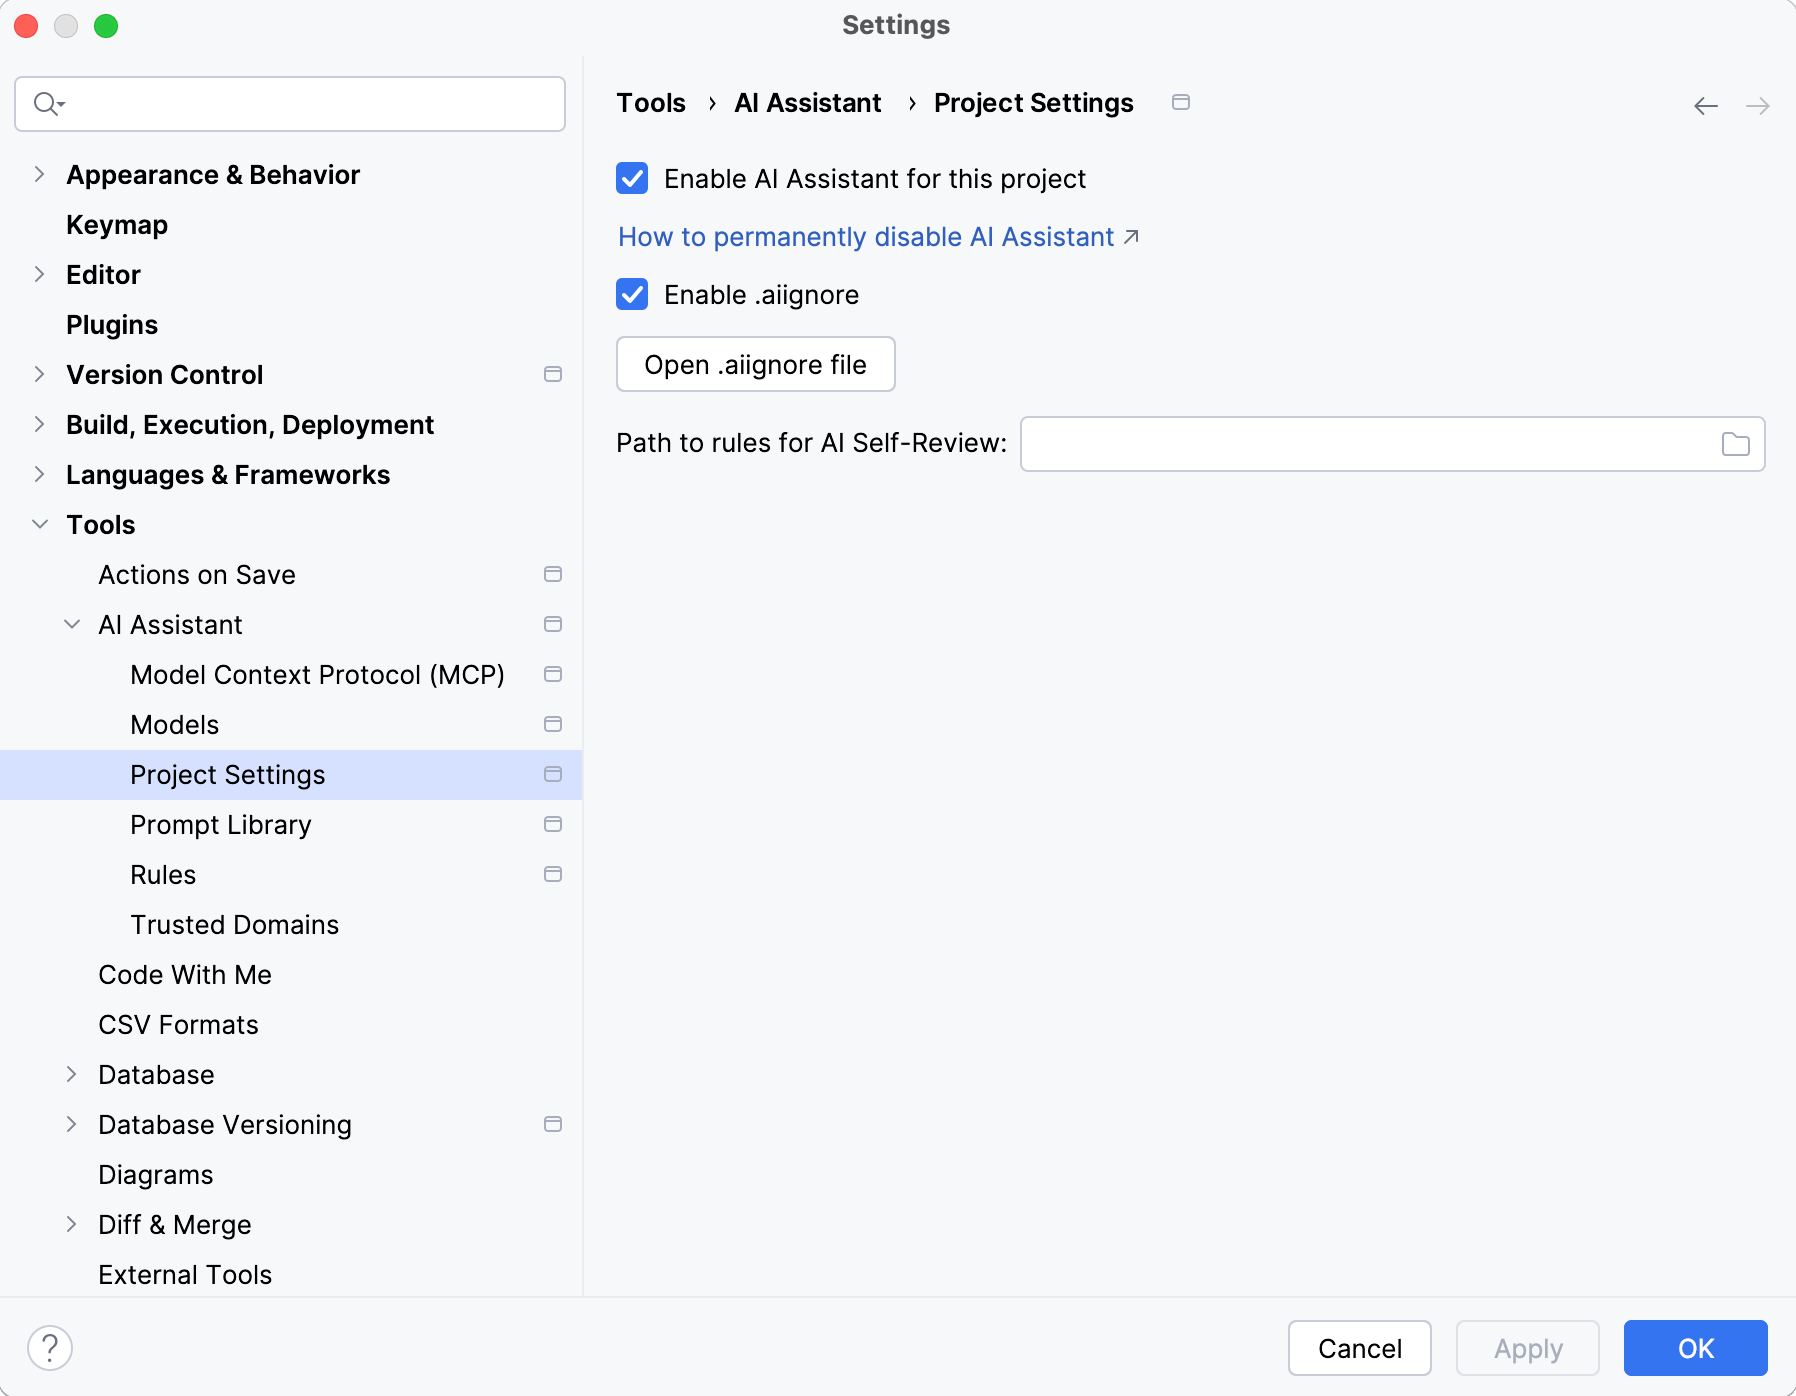
Task: Expand Diff & Merge node
Action: click(x=72, y=1224)
